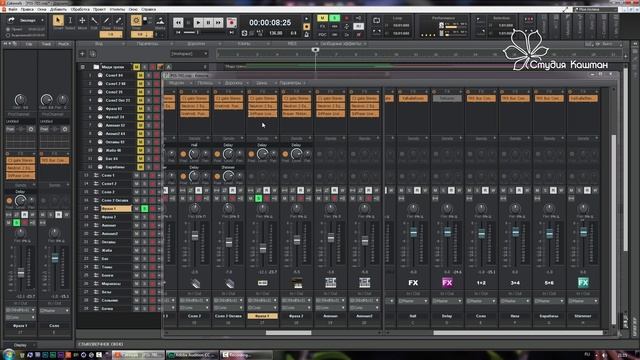Click the now-time marker on the timeline

click(x=315, y=50)
